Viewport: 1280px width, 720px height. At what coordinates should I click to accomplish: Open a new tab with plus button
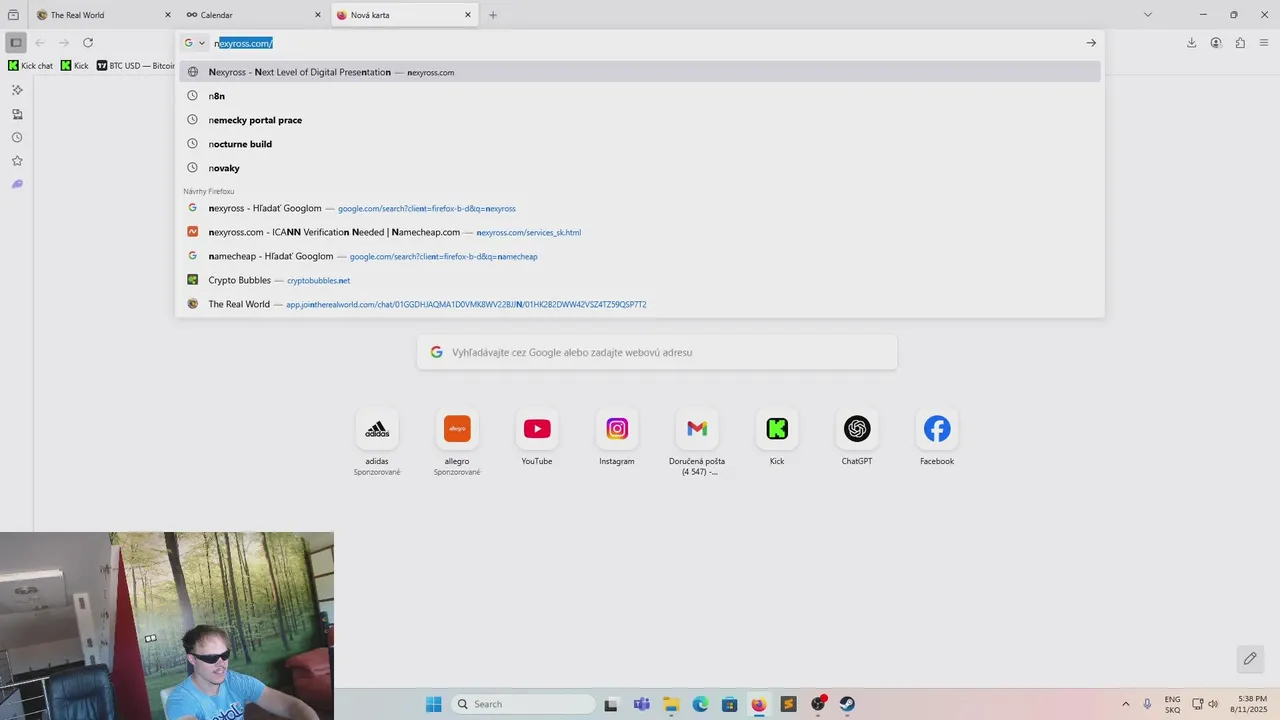click(x=493, y=15)
